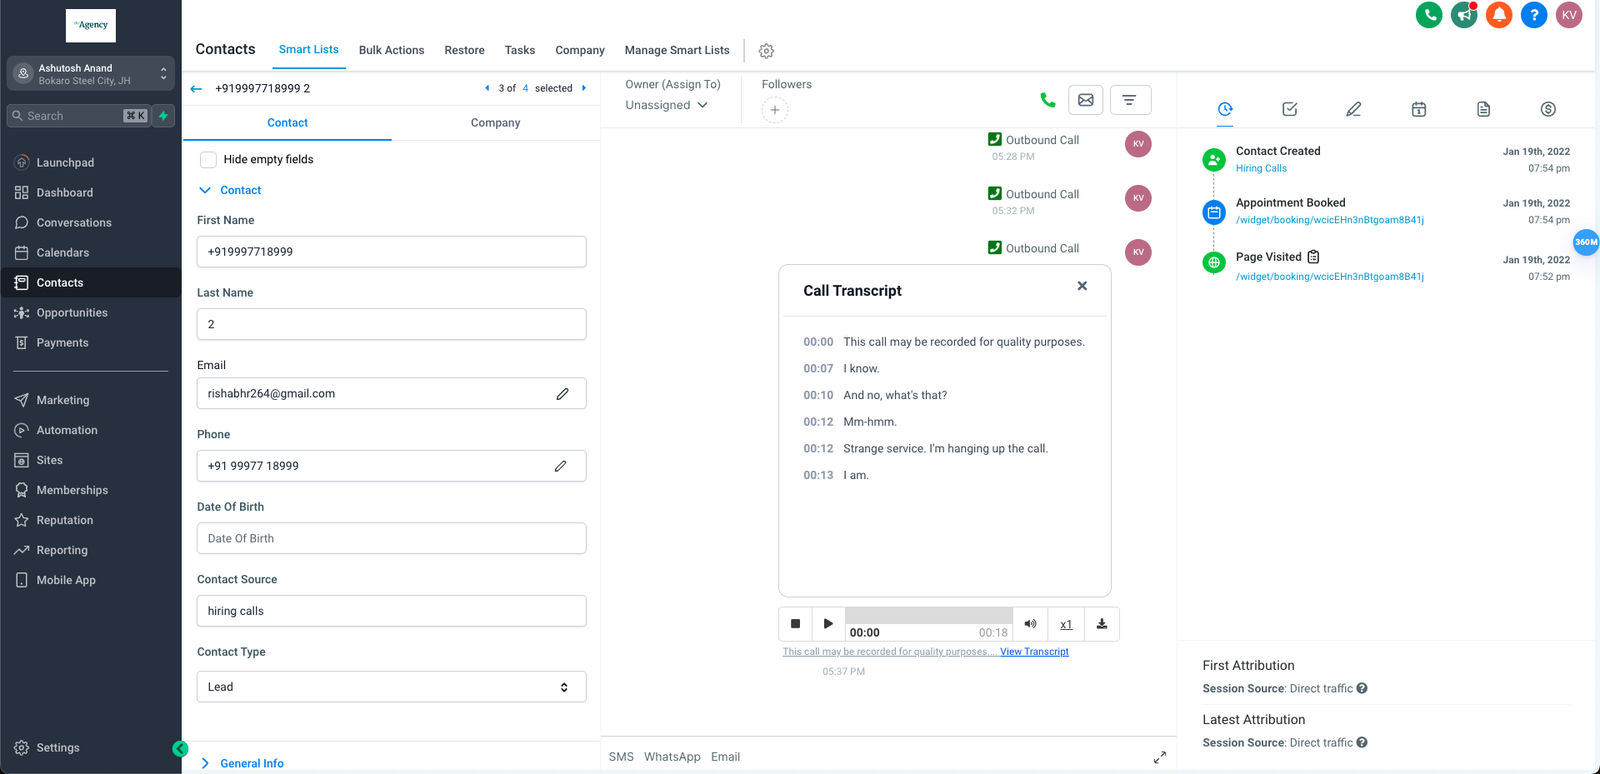Click the green phone call icon in conversation header
Screen dimensions: 1600x774
1047,100
